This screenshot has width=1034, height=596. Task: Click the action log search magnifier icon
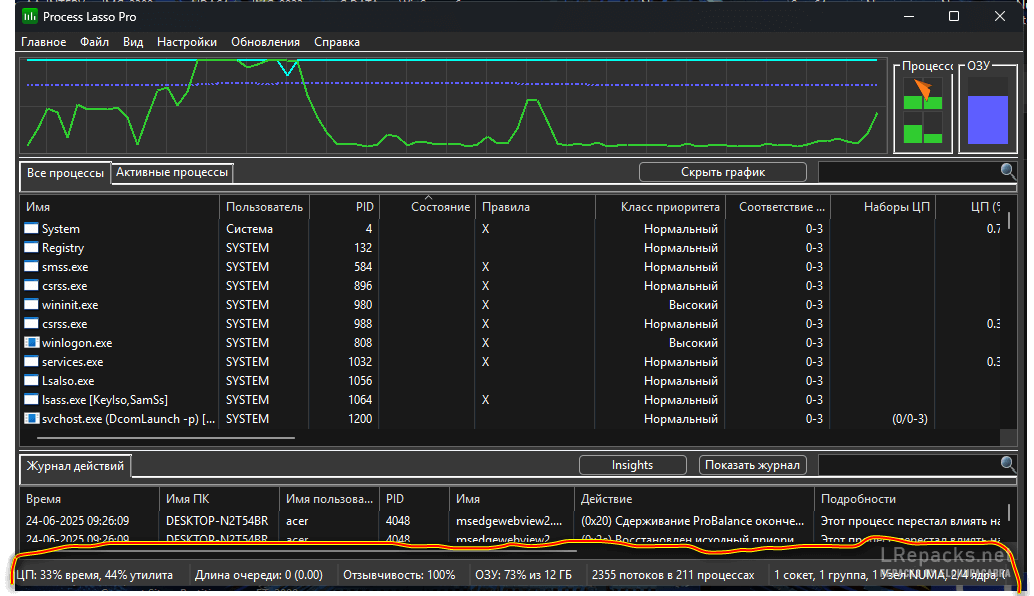click(x=1008, y=464)
